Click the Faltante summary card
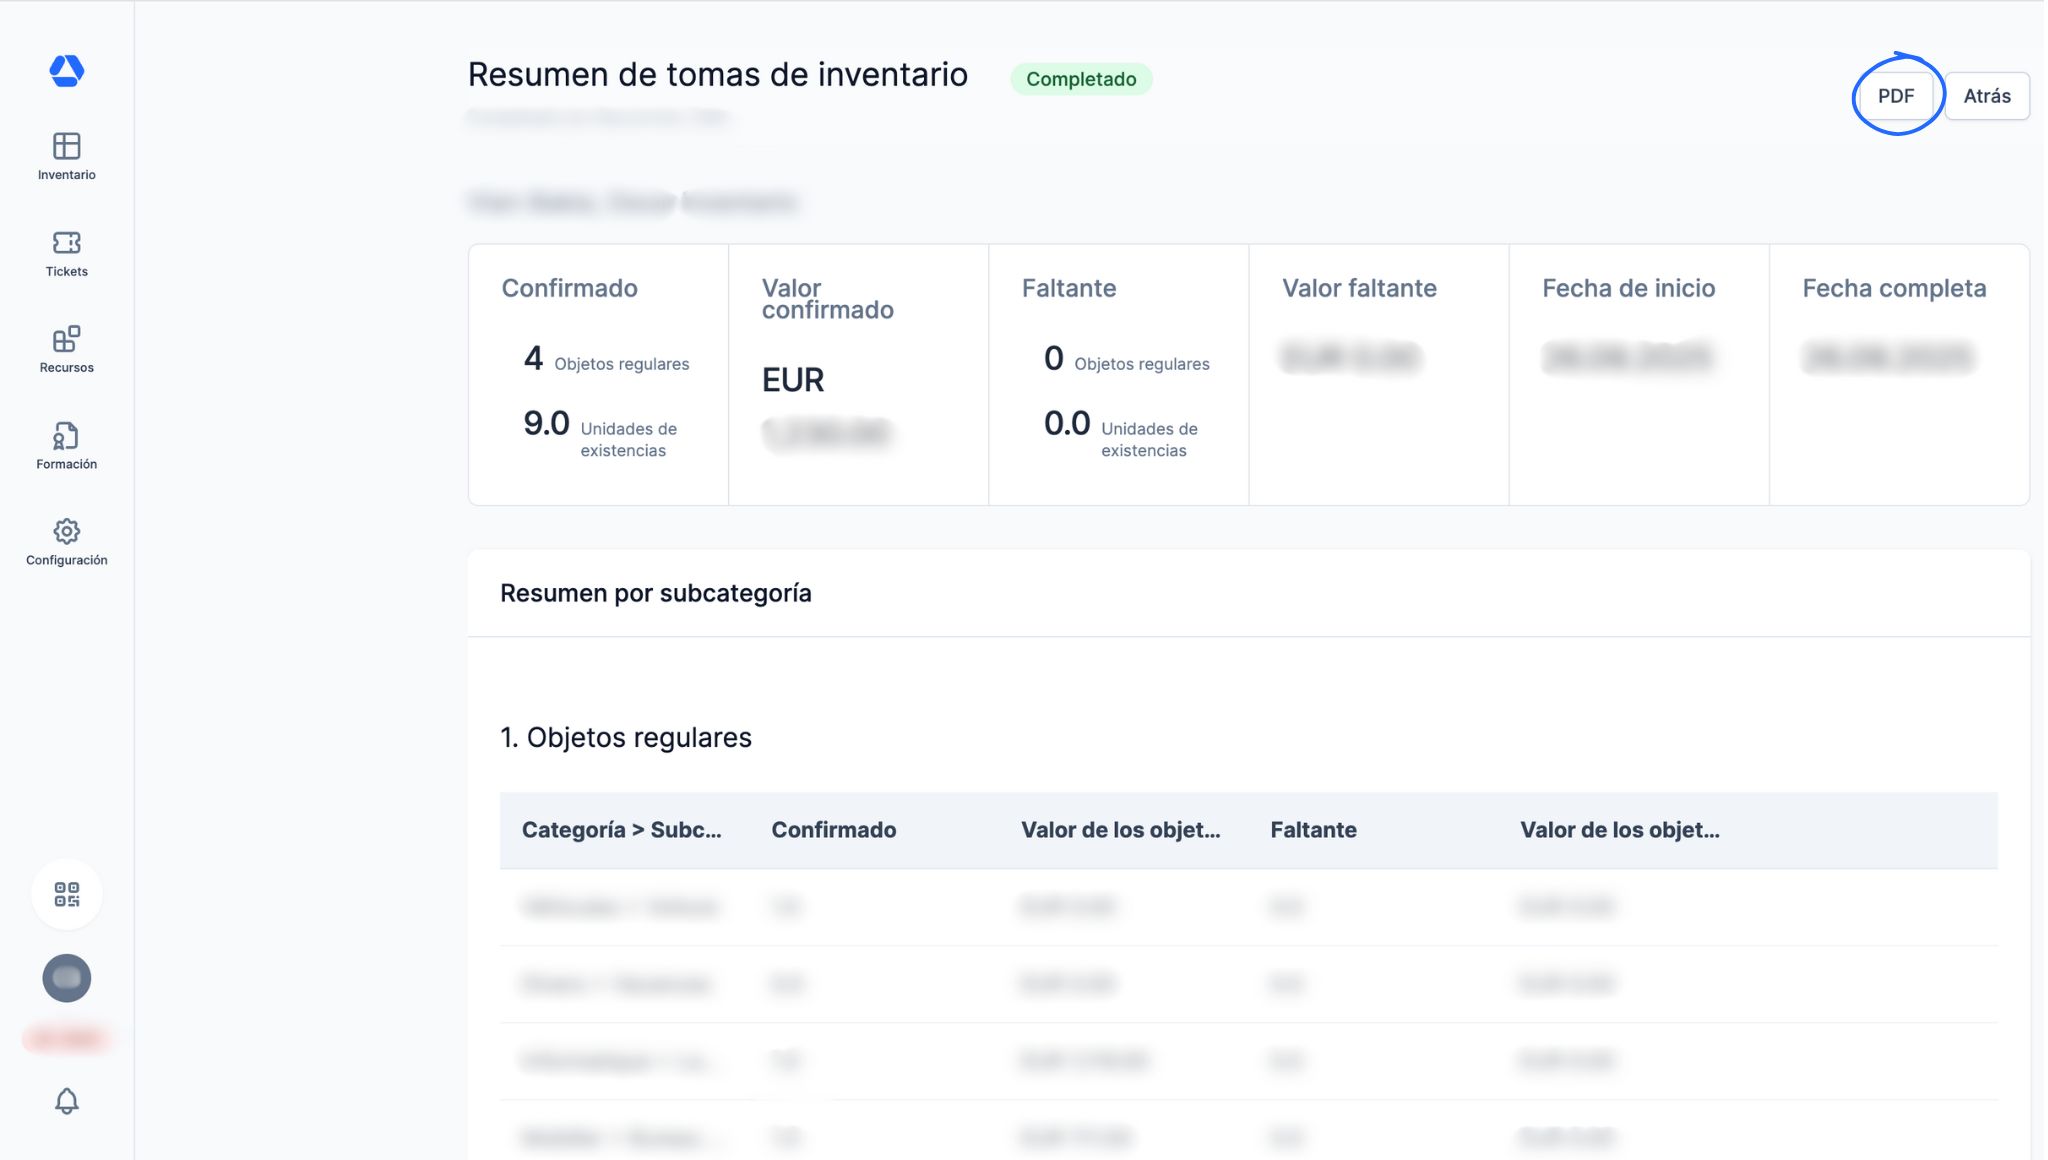Image resolution: width=2048 pixels, height=1160 pixels. [x=1118, y=375]
